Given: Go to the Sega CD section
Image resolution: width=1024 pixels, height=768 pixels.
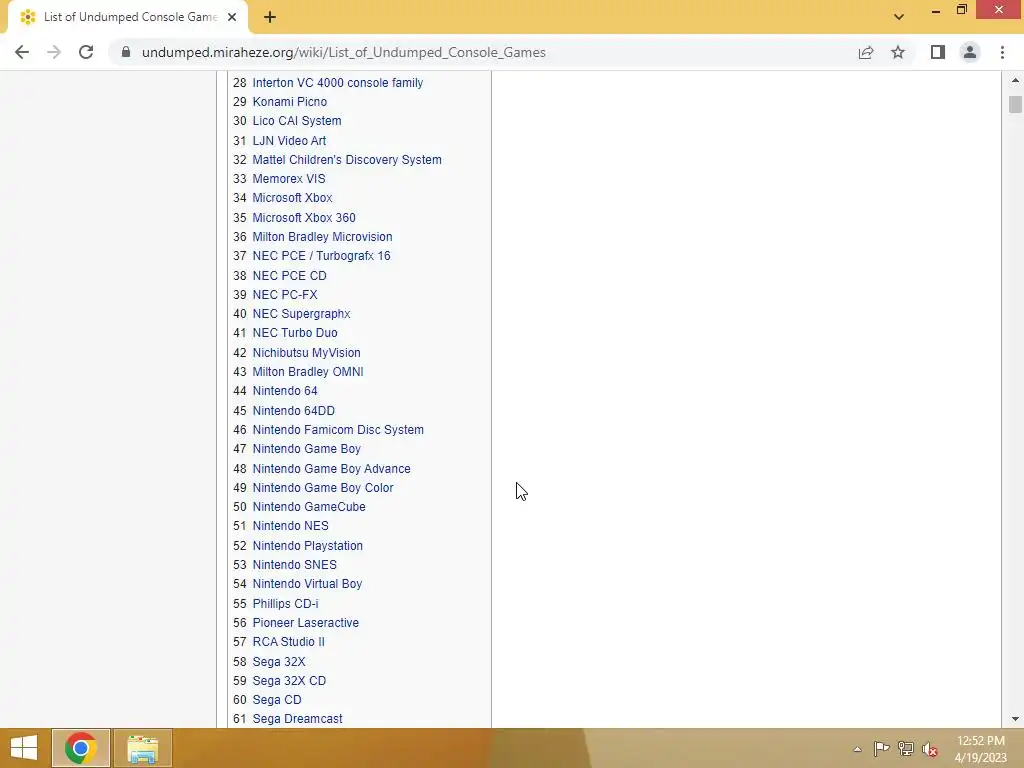Looking at the screenshot, I should click(x=277, y=700).
